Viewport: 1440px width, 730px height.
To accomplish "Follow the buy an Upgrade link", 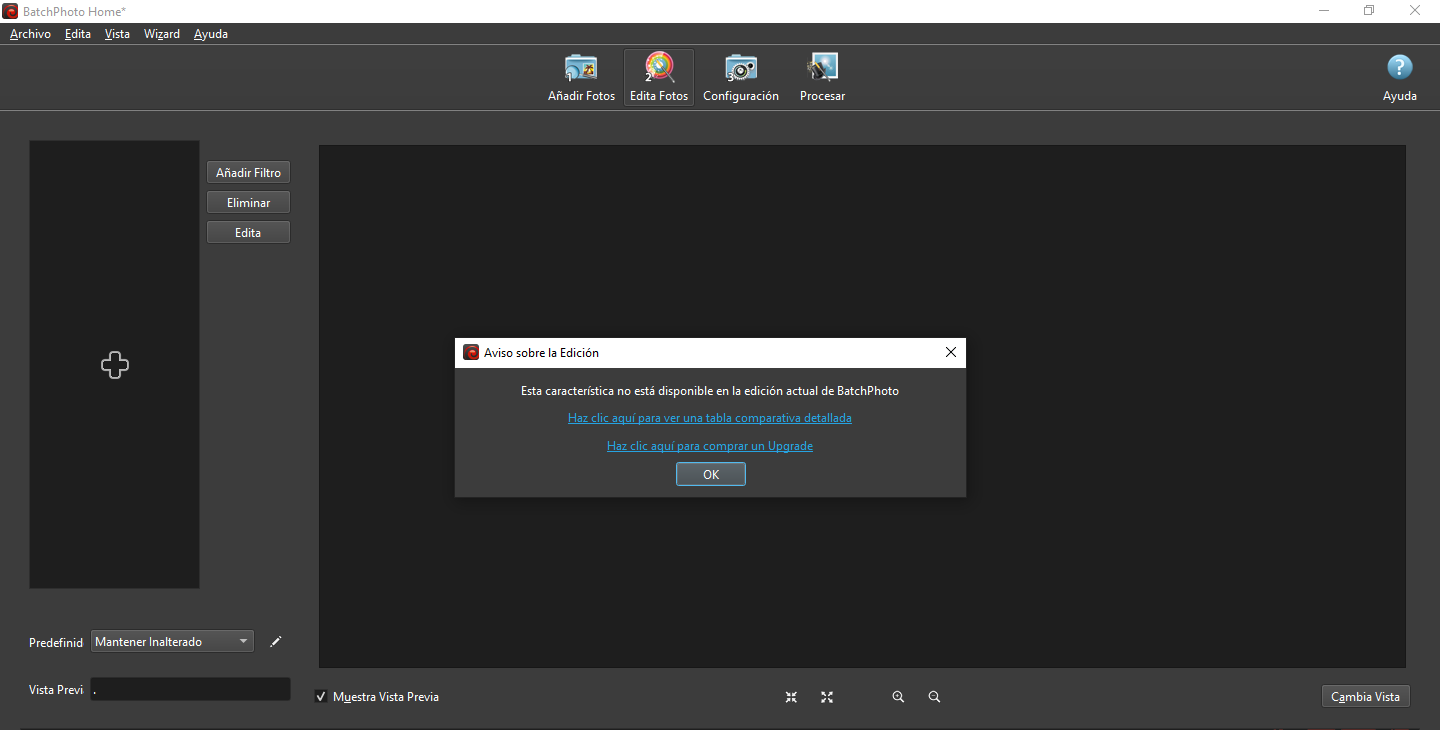I will click(710, 446).
